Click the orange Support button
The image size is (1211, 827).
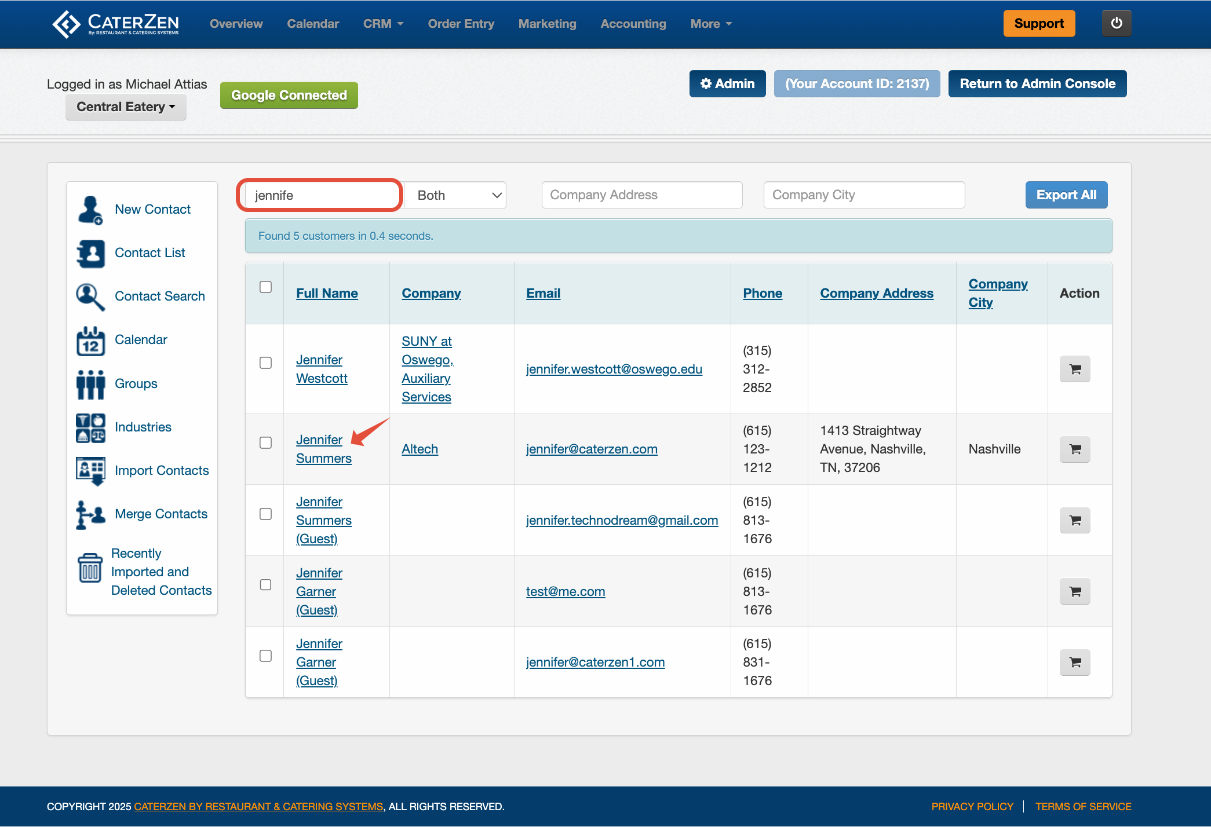click(x=1039, y=23)
